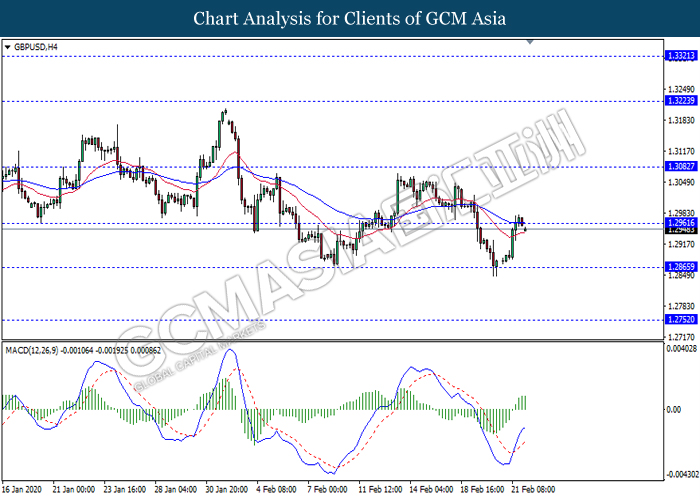Select the 1.32239 price level label
The image size is (700, 500).
tap(681, 101)
